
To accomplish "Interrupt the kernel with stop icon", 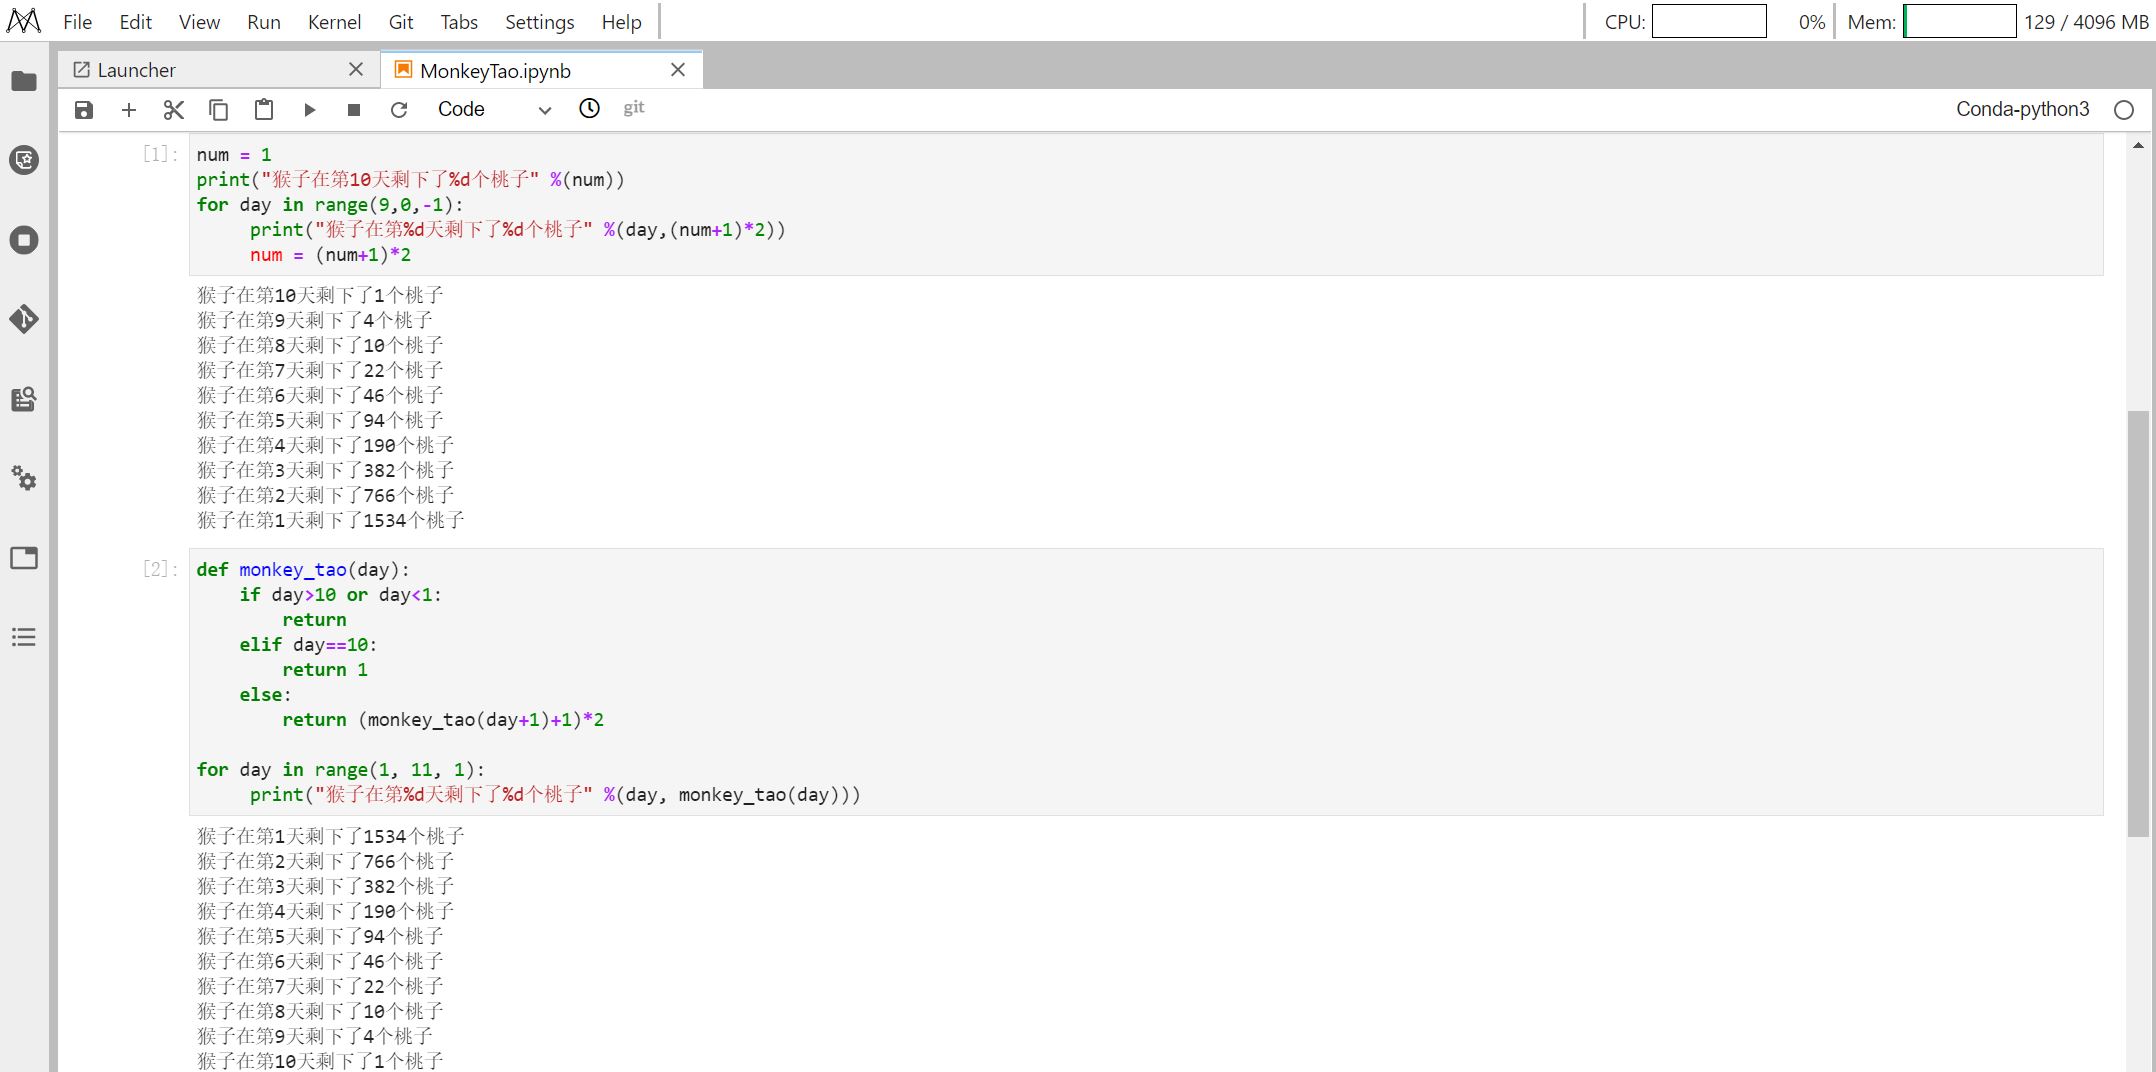I will click(354, 110).
